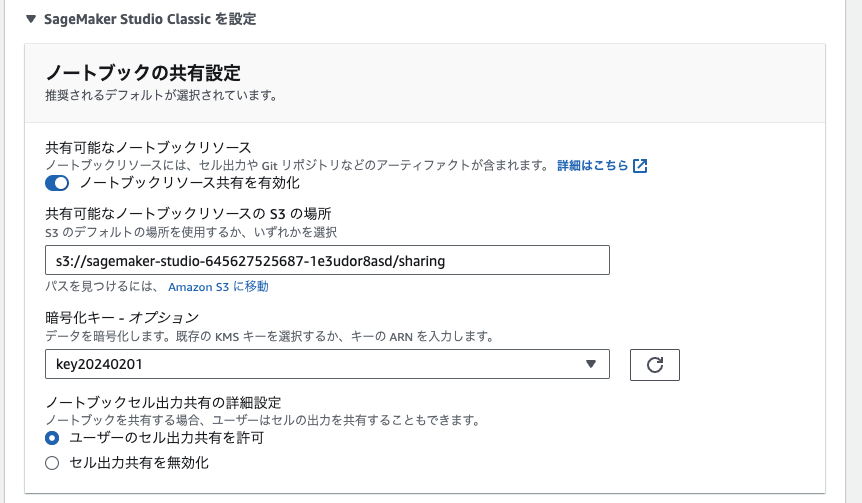862x503 pixels.
Task: Select セル出力共有を無効化 radio button
Action: click(52, 463)
